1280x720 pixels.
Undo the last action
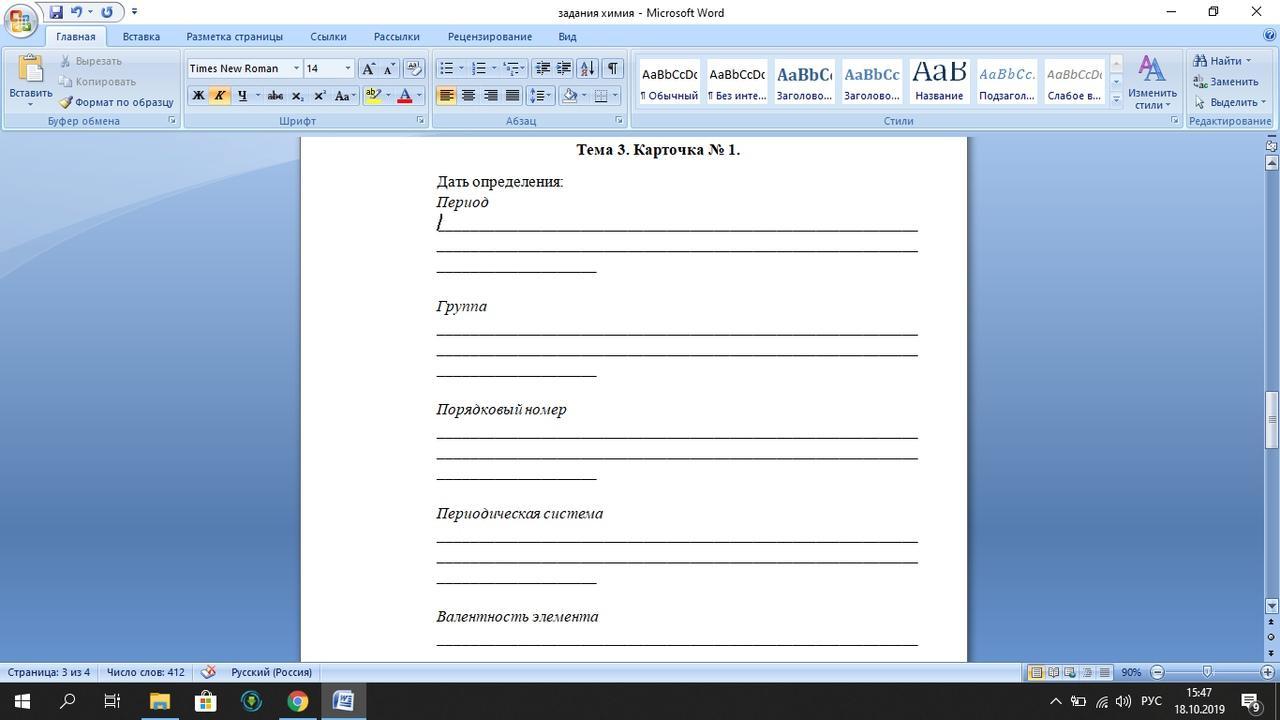pyautogui.click(x=76, y=12)
